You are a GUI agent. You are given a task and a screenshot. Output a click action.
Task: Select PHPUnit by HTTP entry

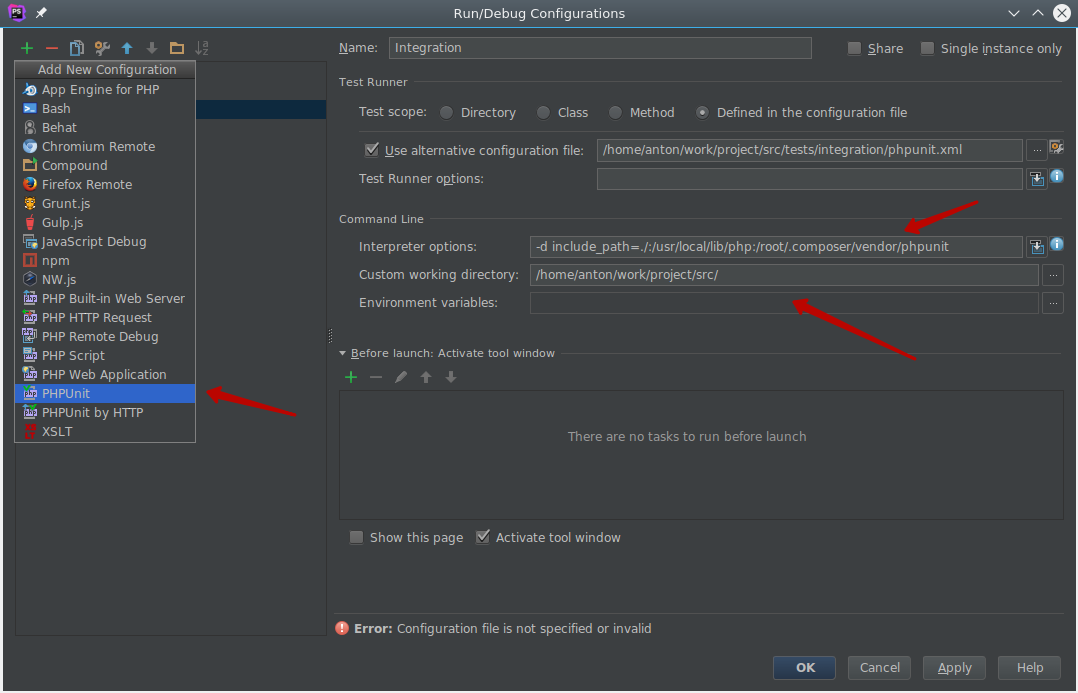tap(105, 412)
